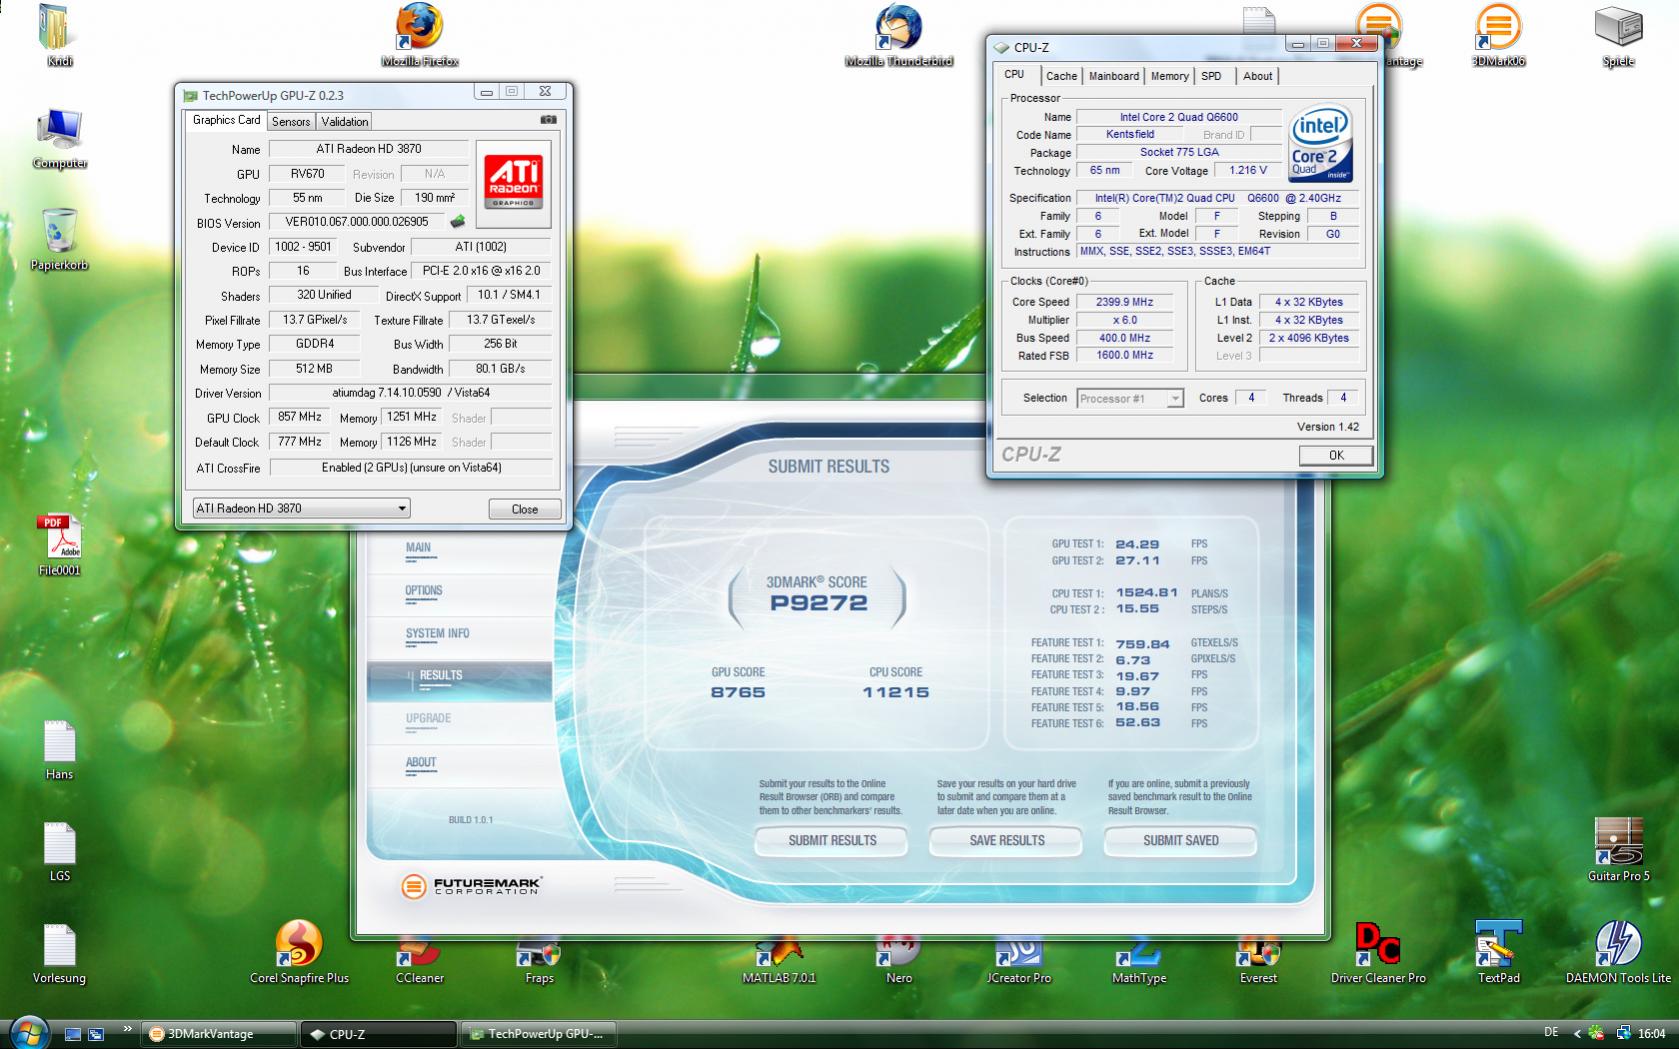Screen dimensions: 1679x1049
Task: Select the Hans file on the desktop
Action: (x=59, y=750)
